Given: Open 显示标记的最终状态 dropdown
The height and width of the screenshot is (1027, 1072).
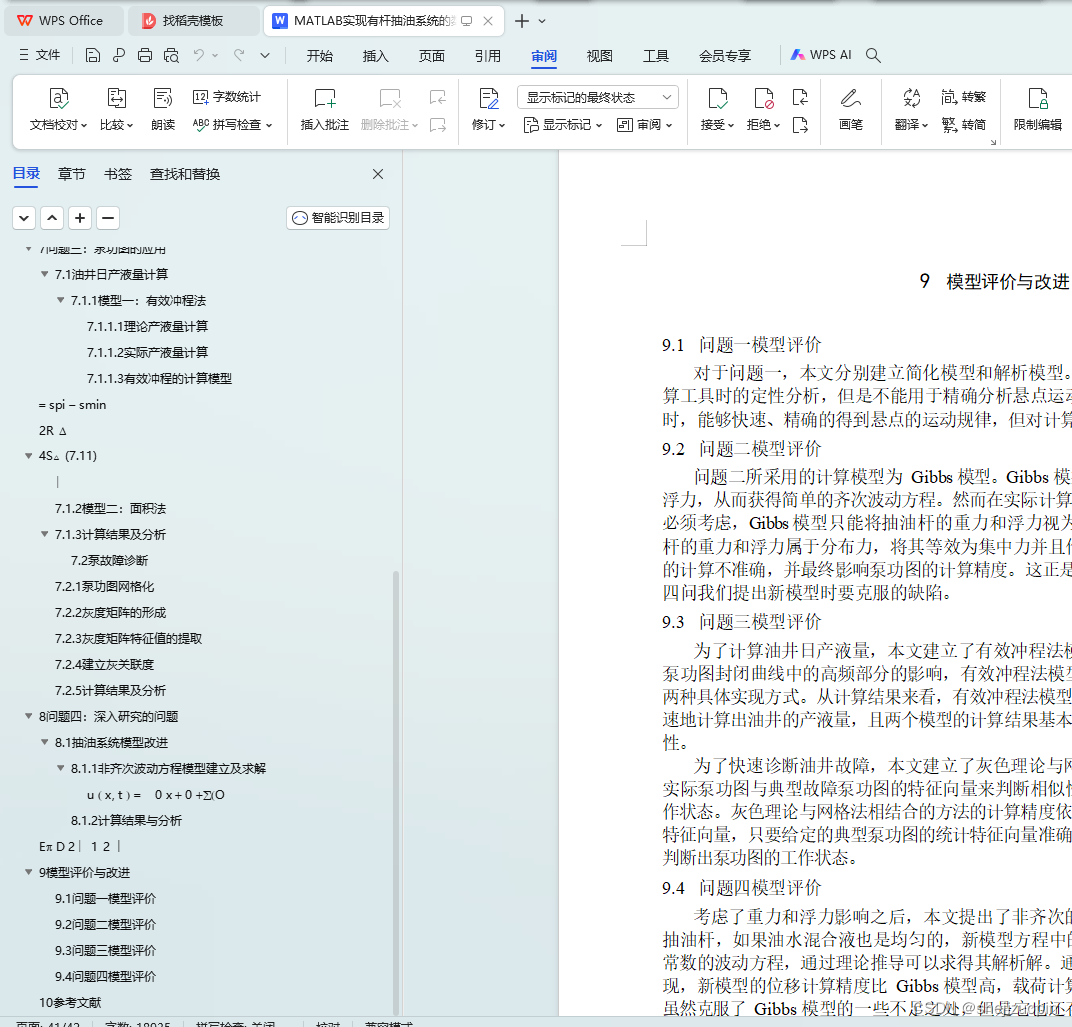Looking at the screenshot, I should point(598,98).
